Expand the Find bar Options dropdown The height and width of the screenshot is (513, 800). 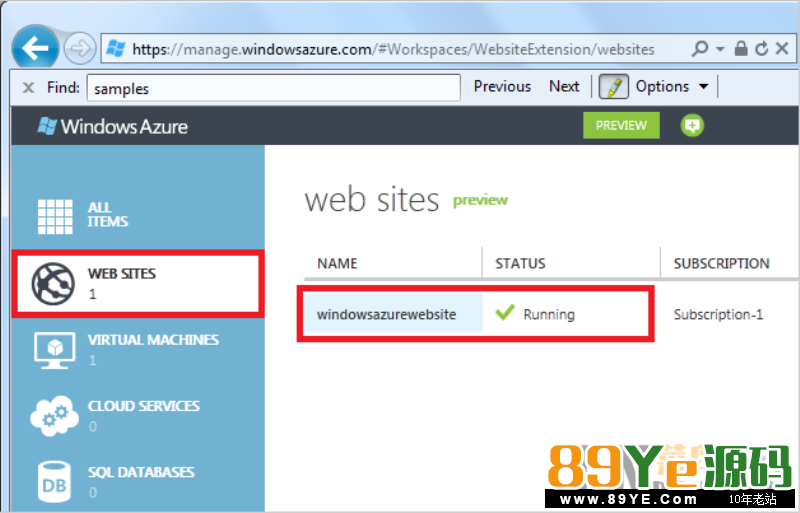tap(672, 87)
